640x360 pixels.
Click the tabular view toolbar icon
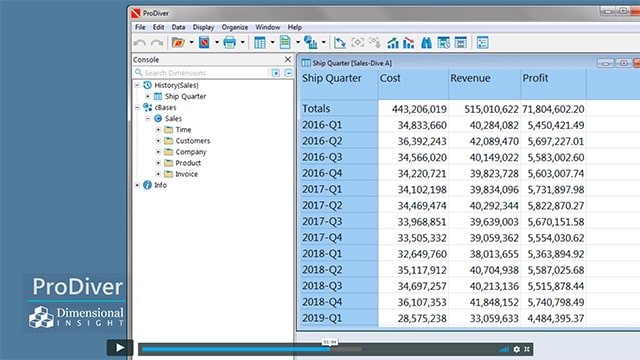coord(260,42)
